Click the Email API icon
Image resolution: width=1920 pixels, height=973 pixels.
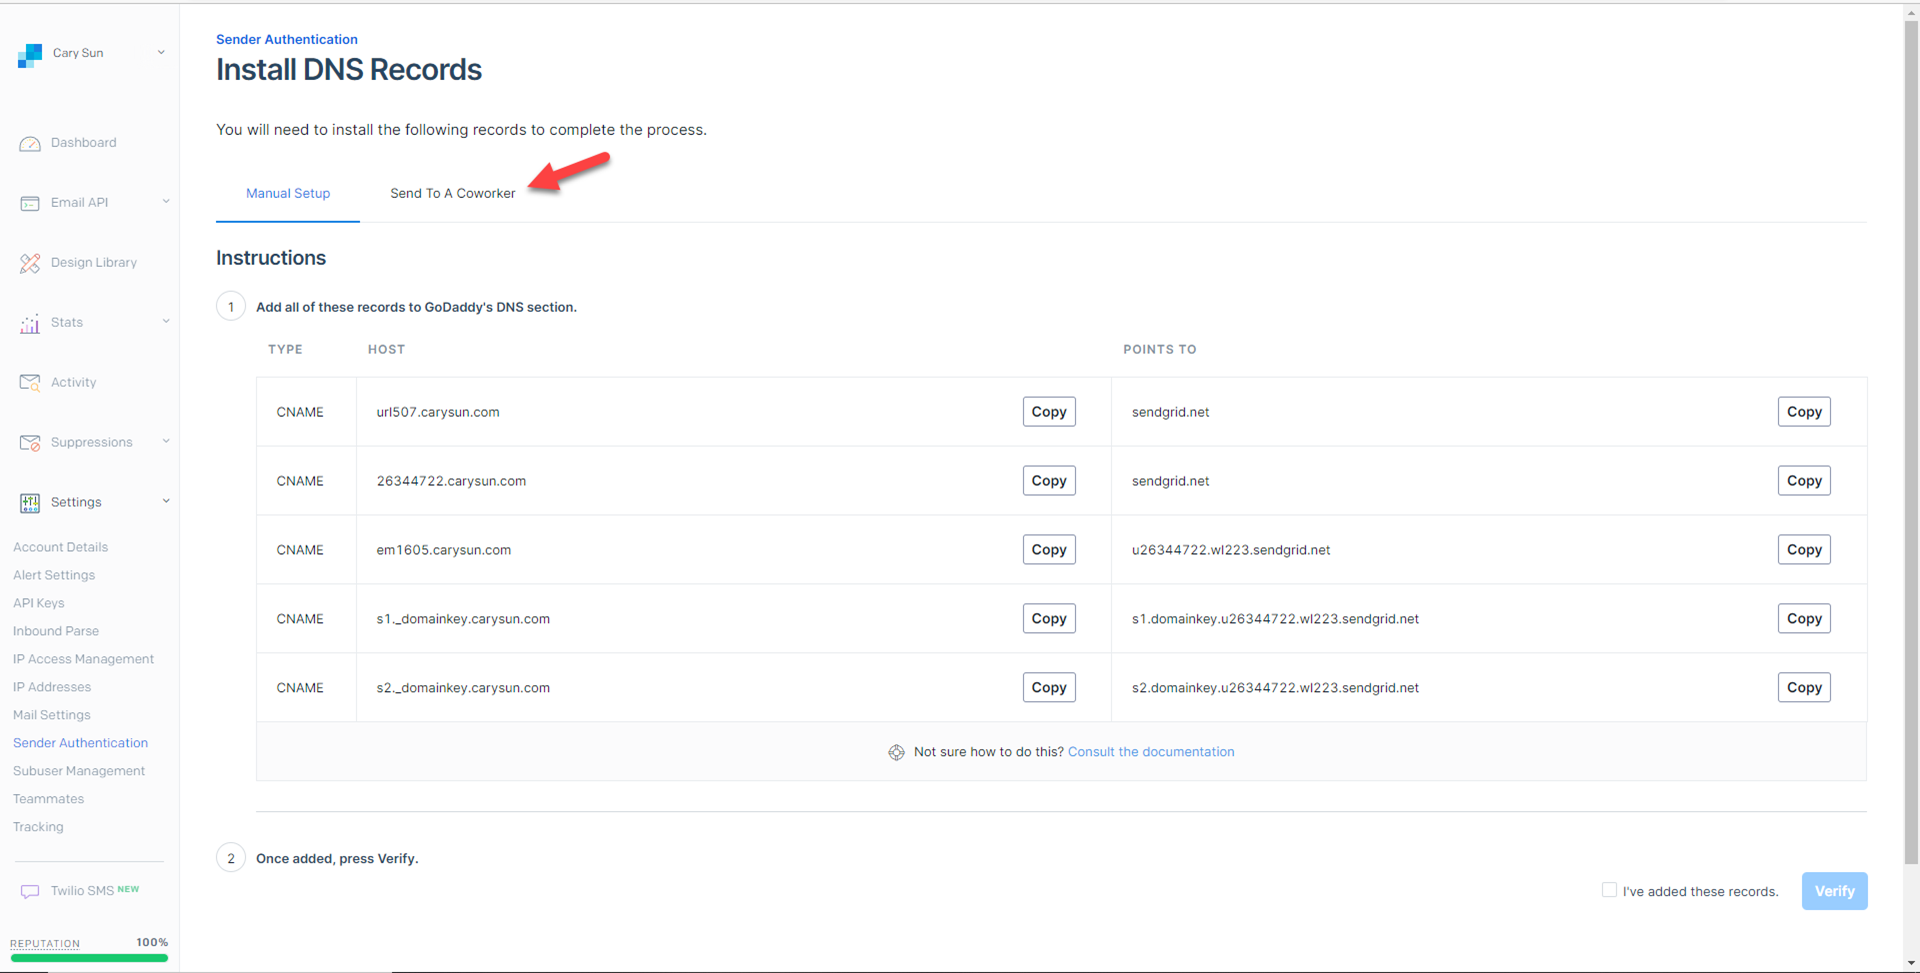click(30, 203)
